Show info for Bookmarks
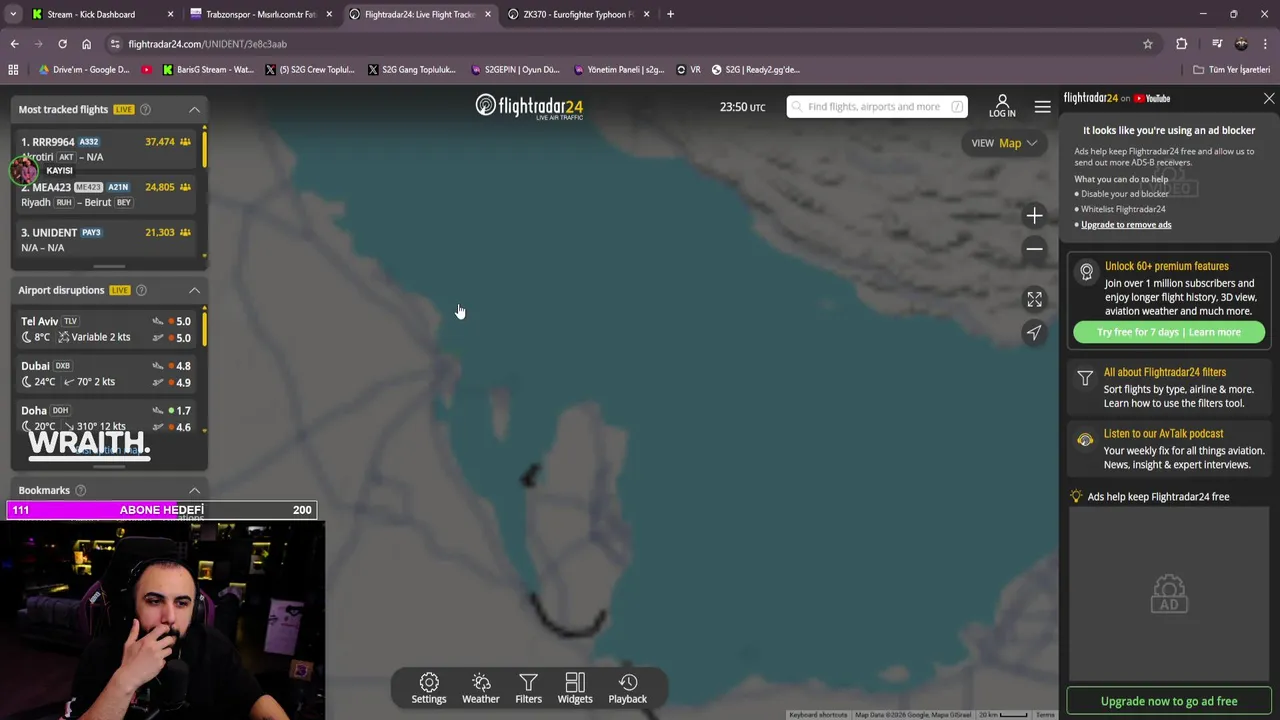Image resolution: width=1280 pixels, height=720 pixels. 80,490
